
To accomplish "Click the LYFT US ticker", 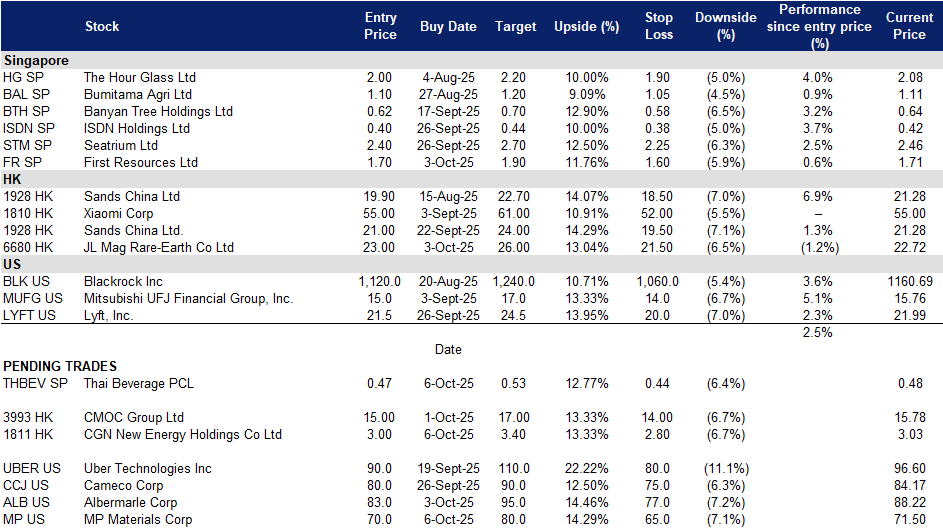I will pyautogui.click(x=29, y=315).
